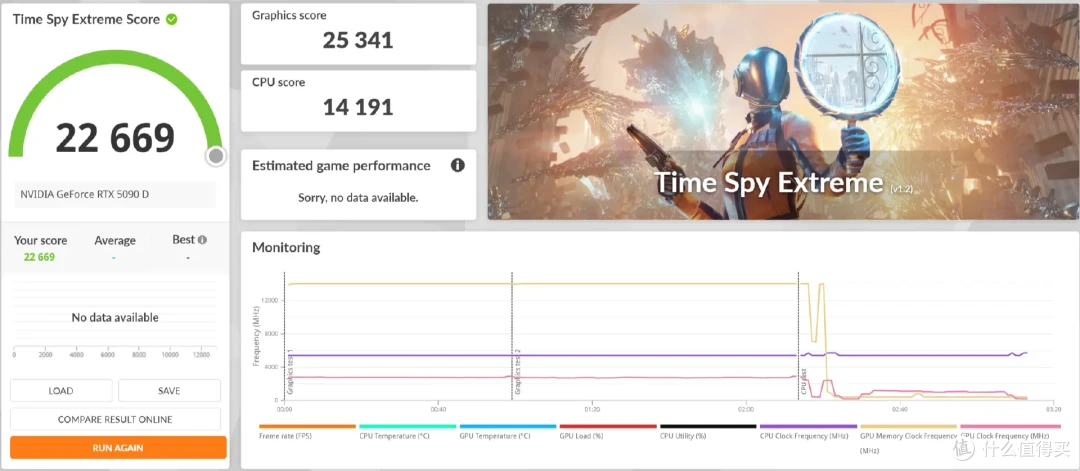Toggle the GPU Memory Clock Frequency legend

click(908, 438)
